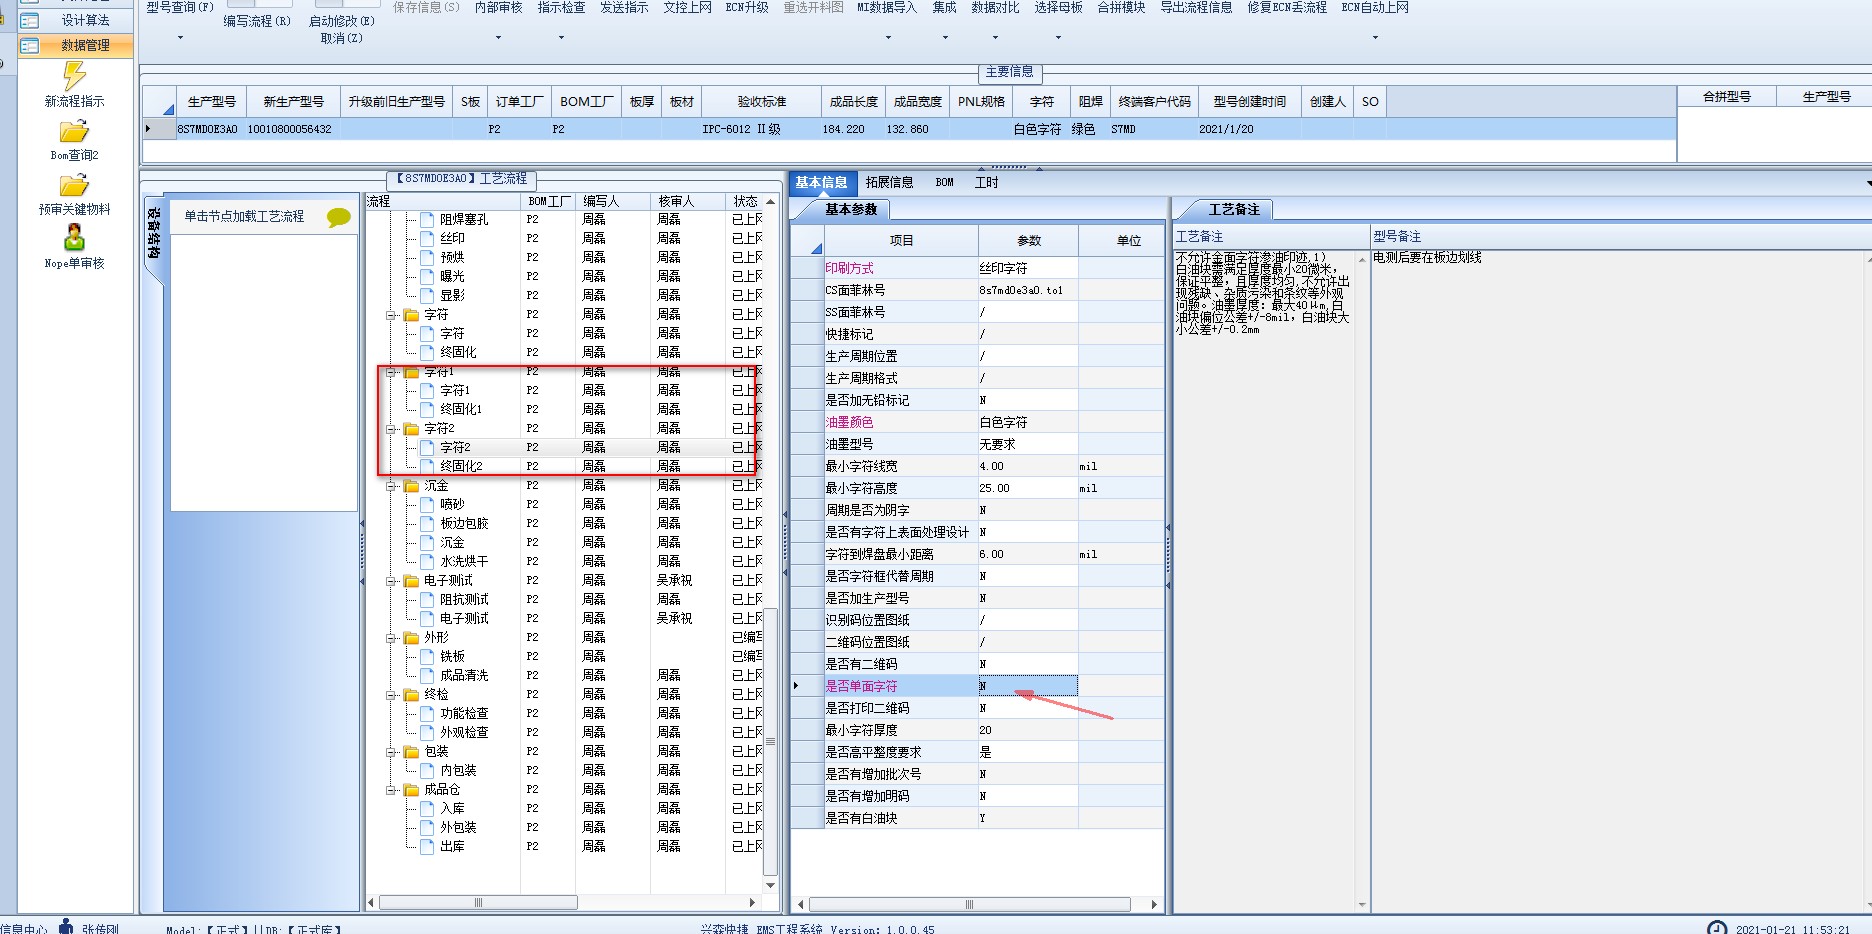Switch to the BOM tab
This screenshot has width=1872, height=934.
(x=944, y=182)
